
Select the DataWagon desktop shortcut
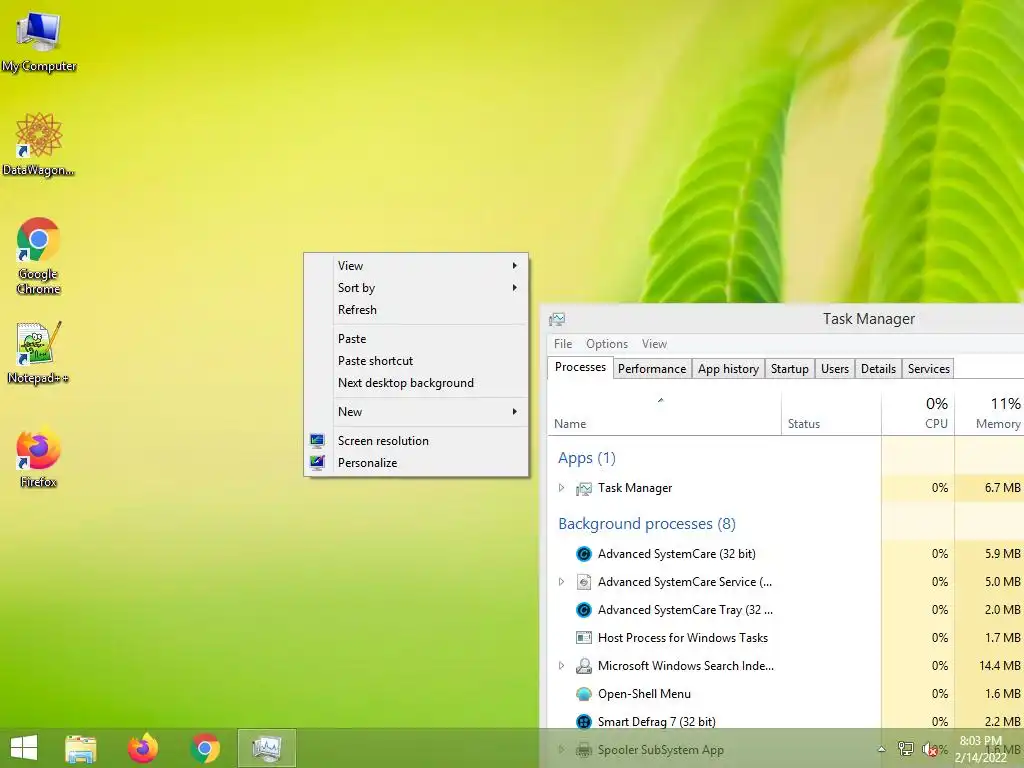click(x=39, y=144)
